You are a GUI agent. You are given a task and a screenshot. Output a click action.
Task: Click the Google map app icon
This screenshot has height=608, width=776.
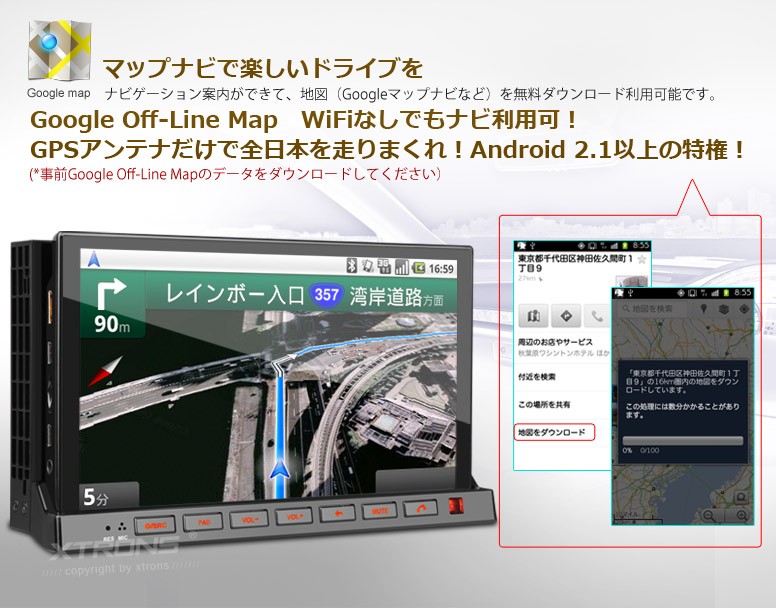click(x=59, y=49)
